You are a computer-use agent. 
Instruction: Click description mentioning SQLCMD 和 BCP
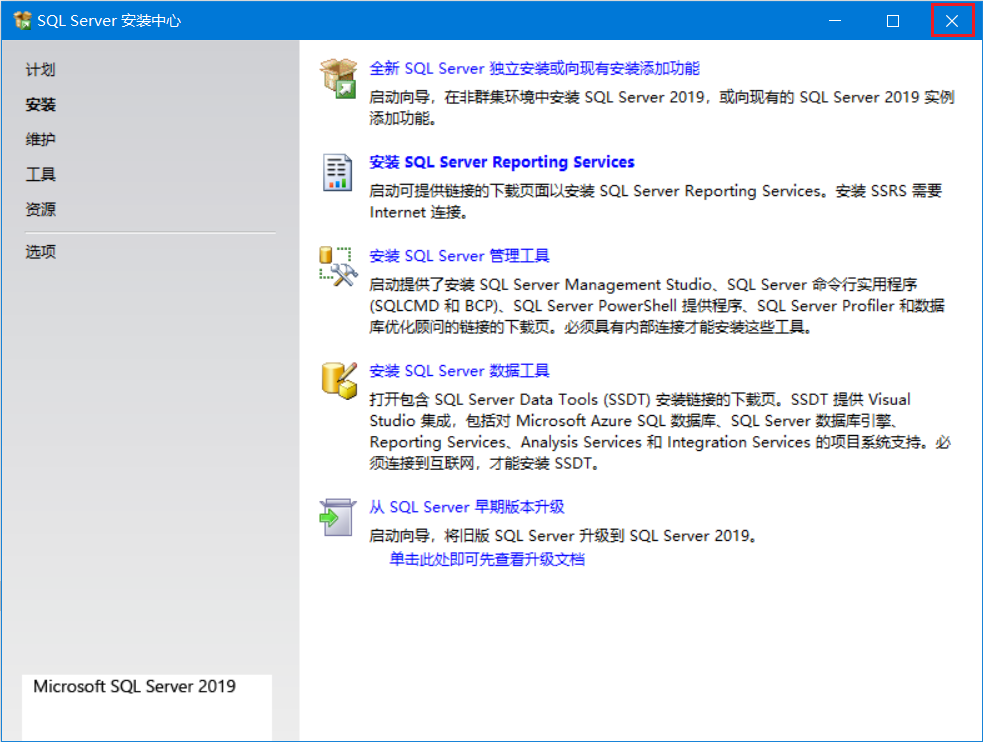[x=656, y=306]
